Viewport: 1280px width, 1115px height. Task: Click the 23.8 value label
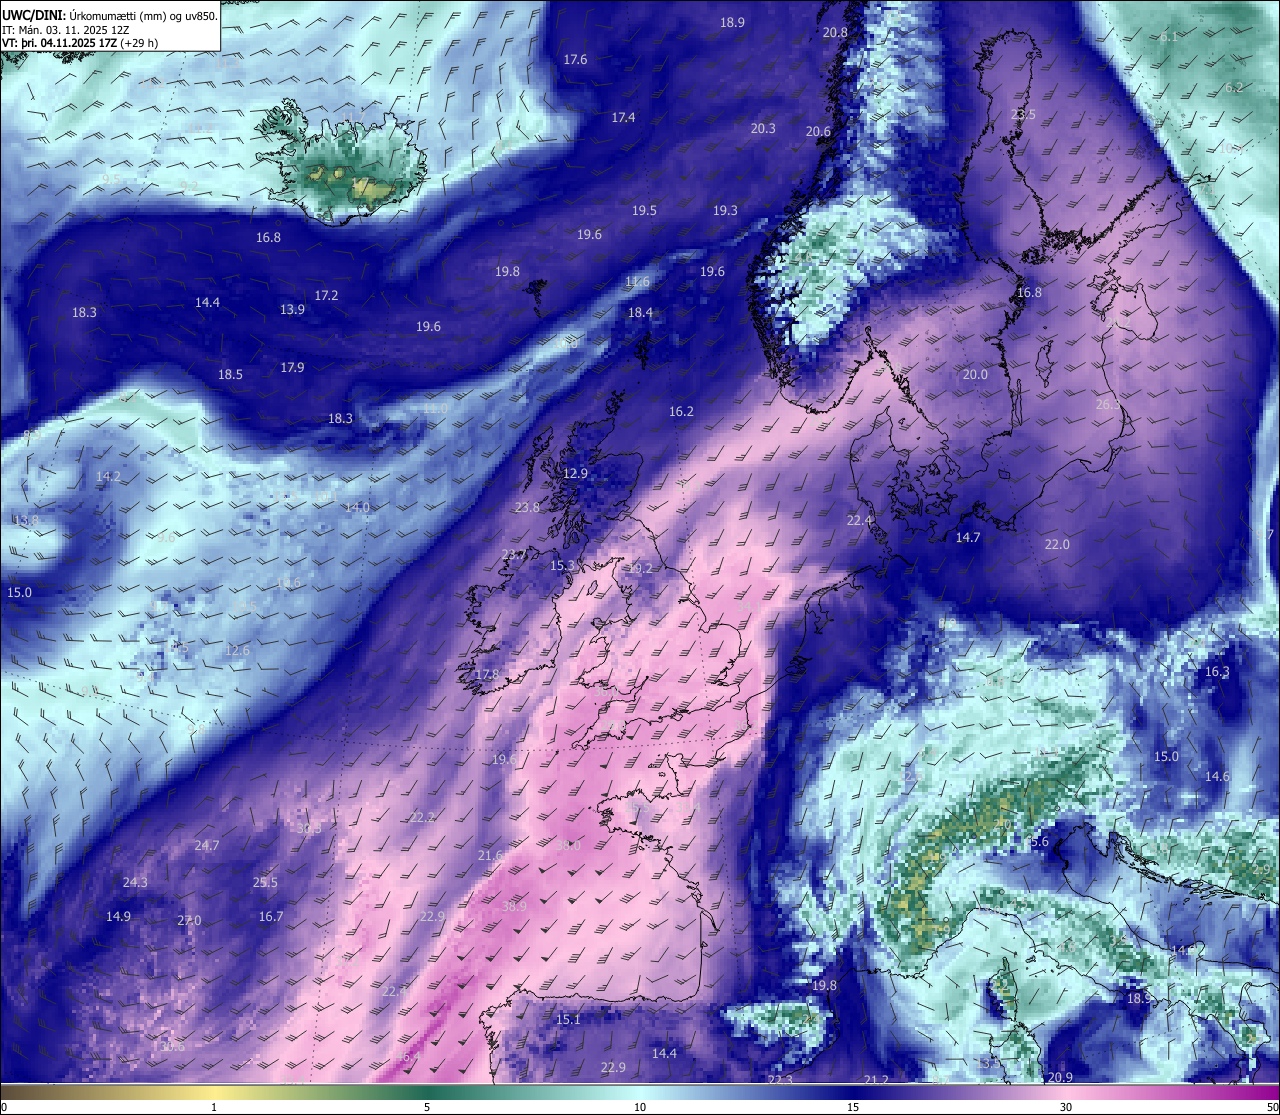tap(527, 508)
